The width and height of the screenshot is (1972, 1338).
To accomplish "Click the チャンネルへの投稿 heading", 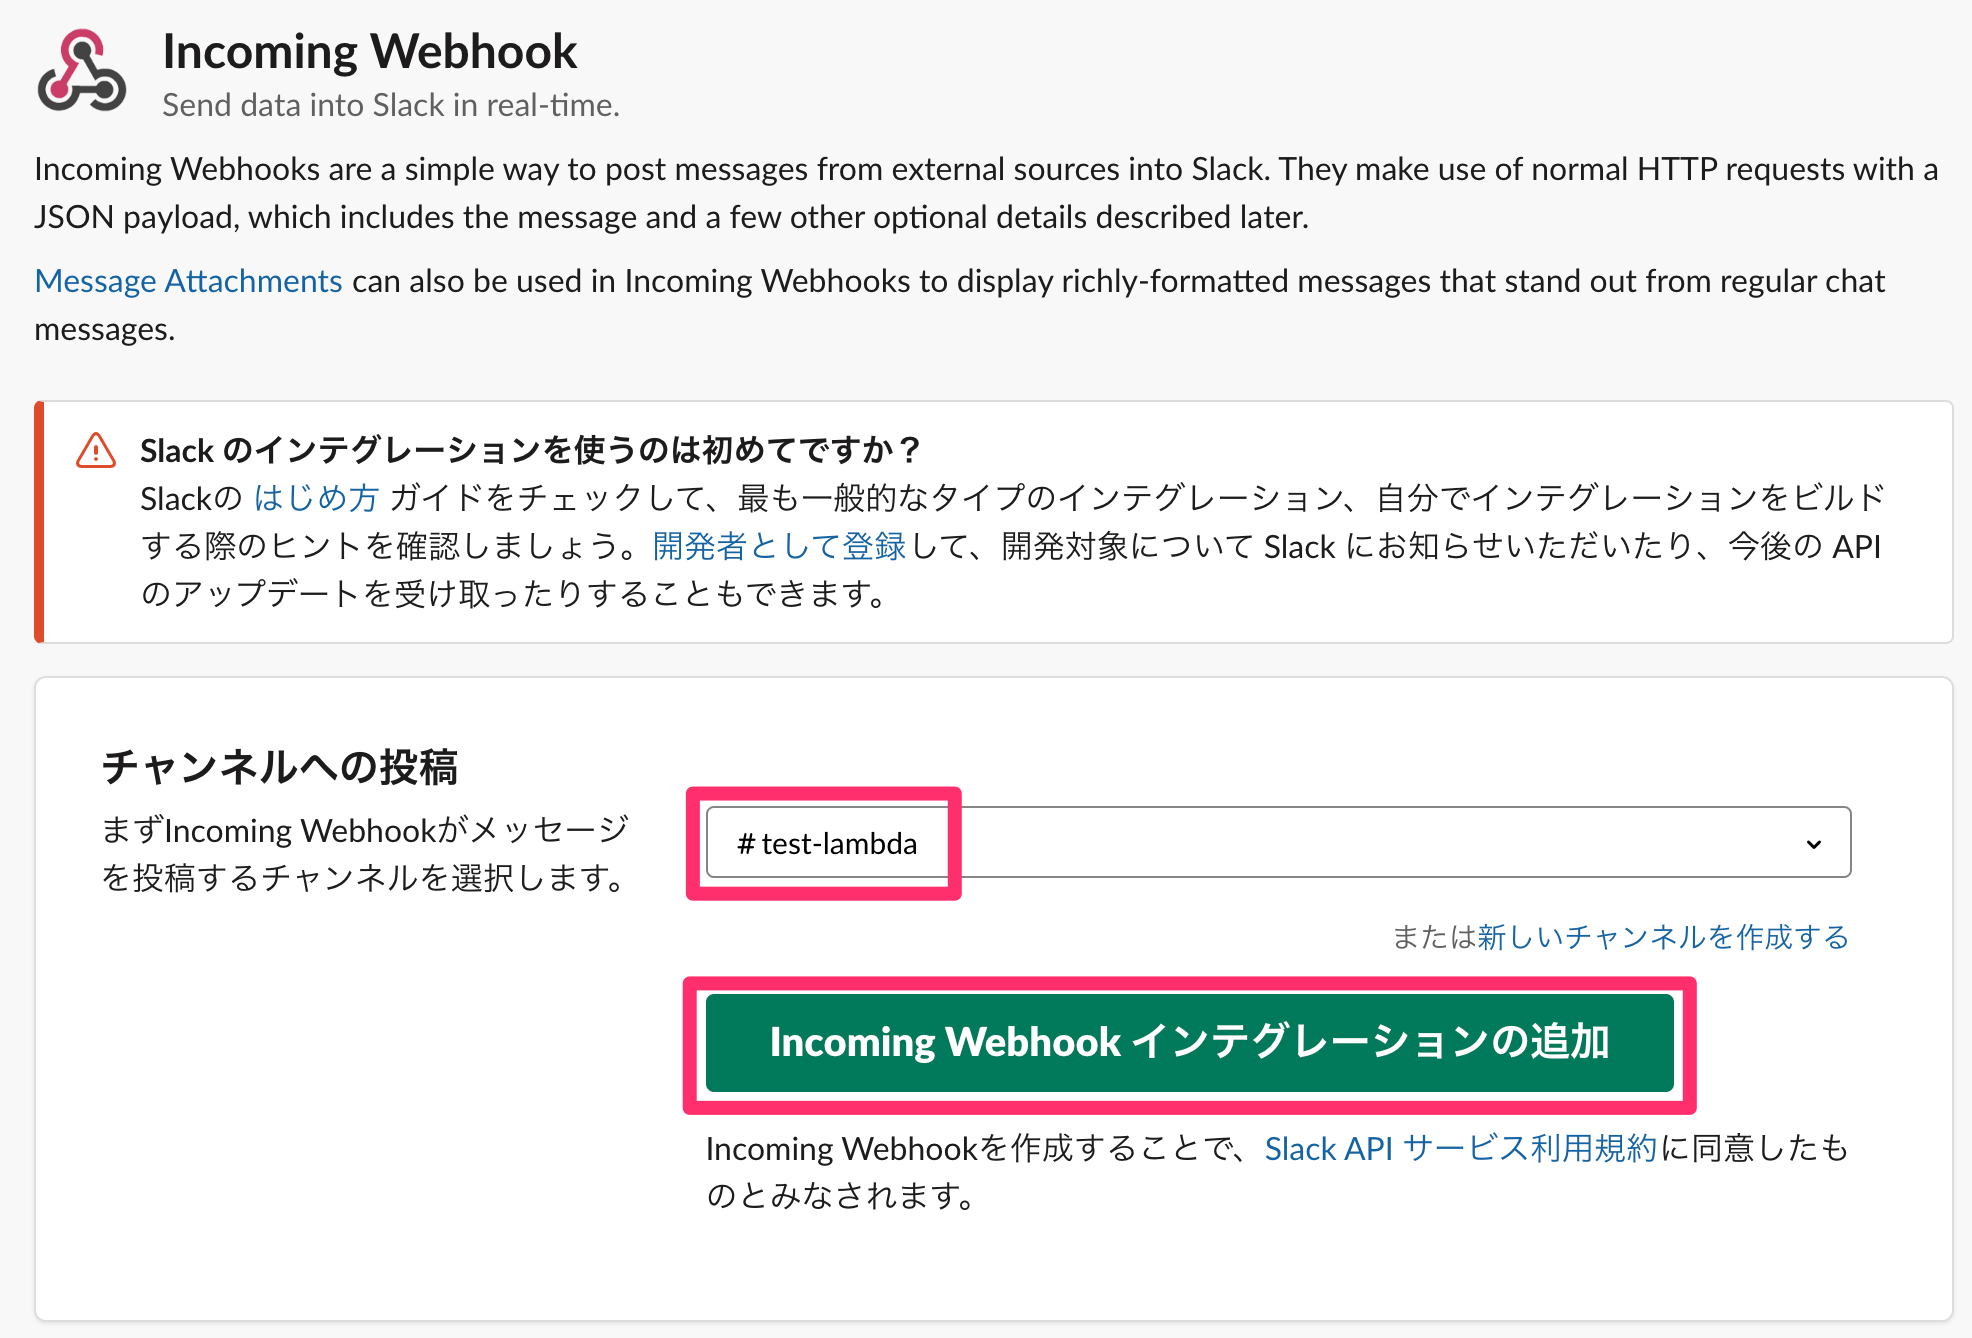I will tap(279, 767).
